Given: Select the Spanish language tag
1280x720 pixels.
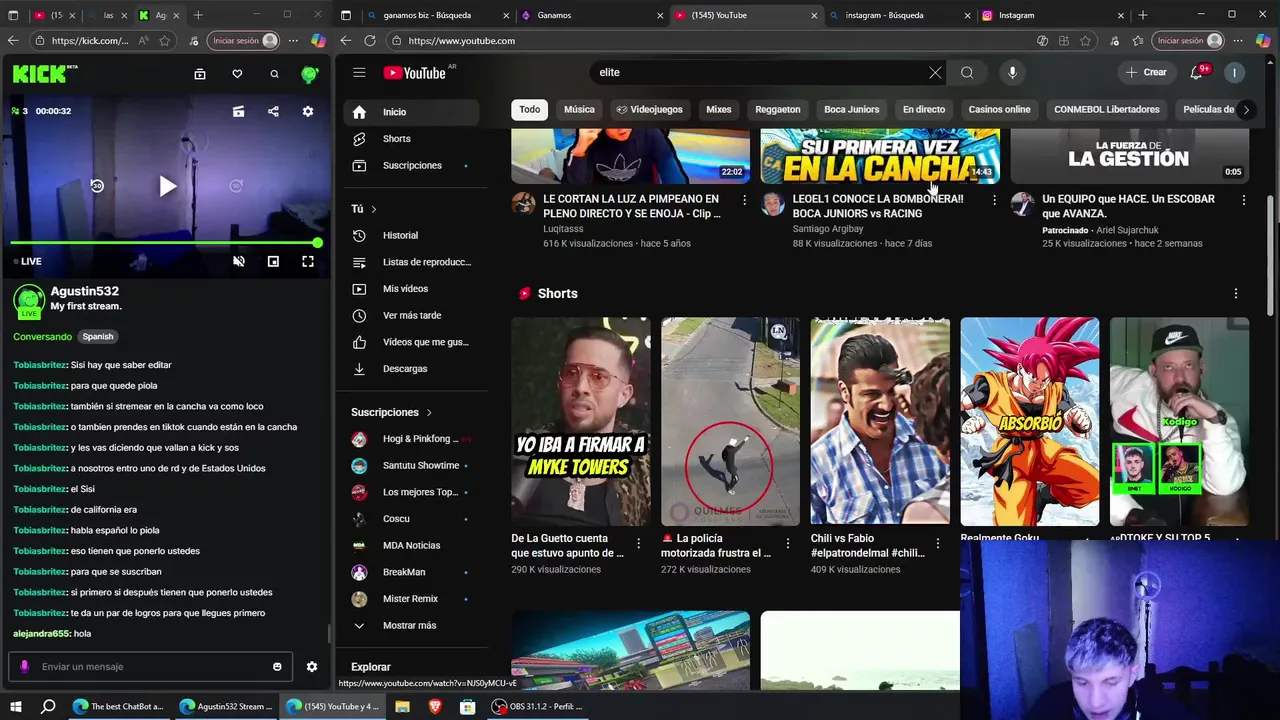Looking at the screenshot, I should click(x=98, y=337).
